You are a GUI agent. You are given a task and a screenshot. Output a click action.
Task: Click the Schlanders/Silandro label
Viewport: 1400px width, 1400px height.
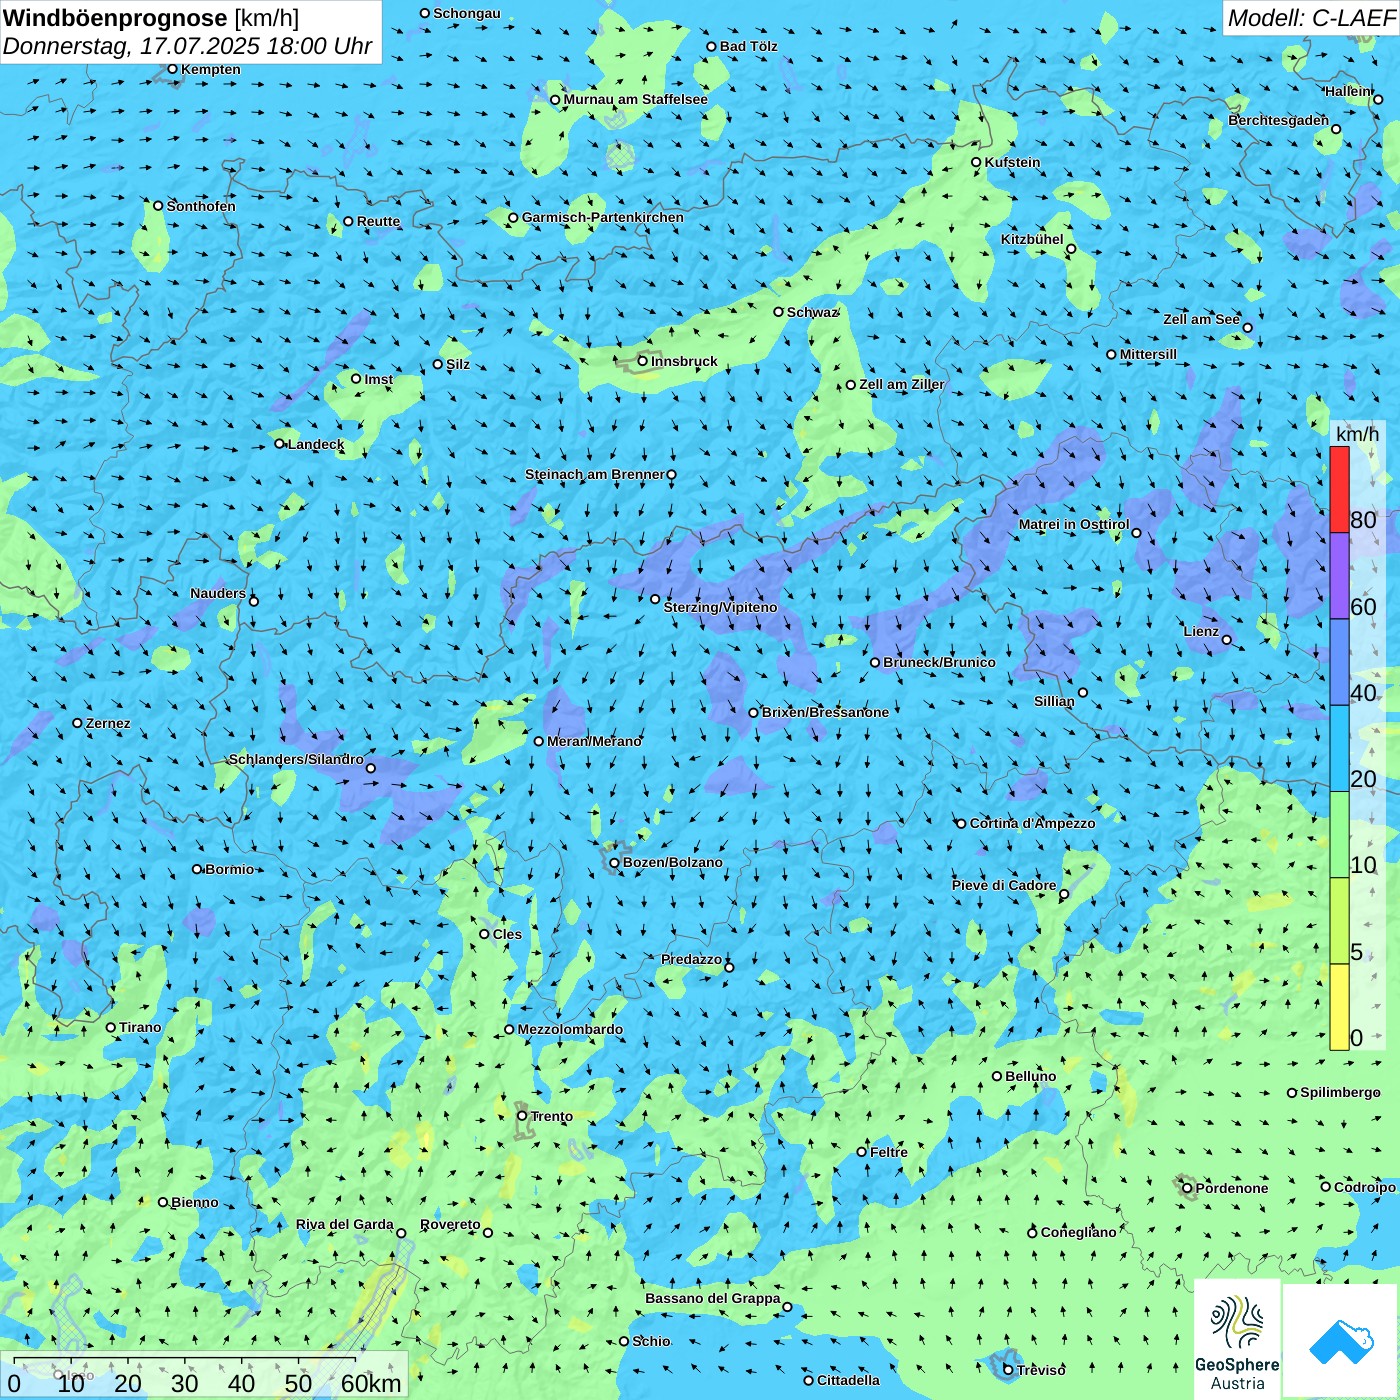tap(296, 759)
